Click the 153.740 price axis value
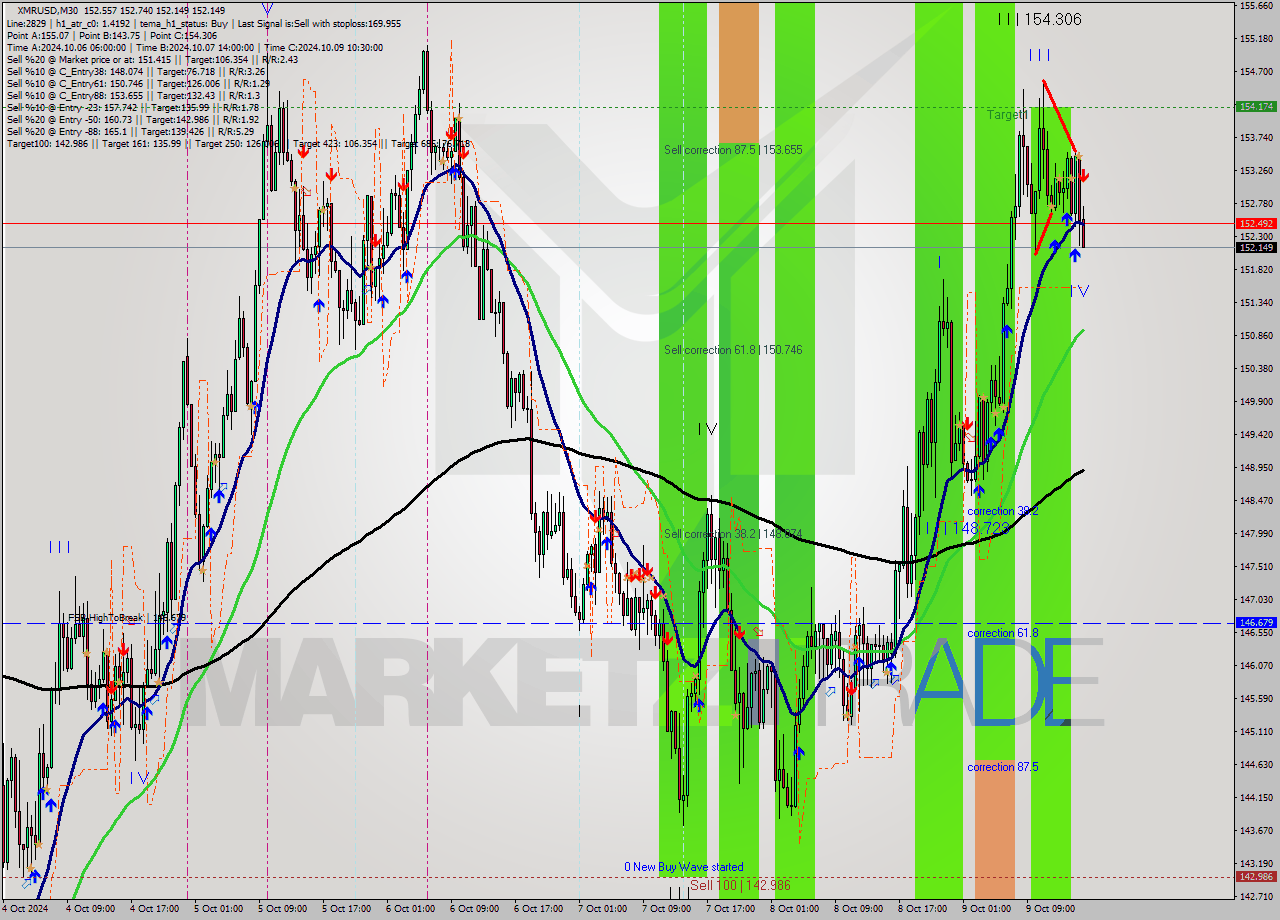 [x=1256, y=138]
